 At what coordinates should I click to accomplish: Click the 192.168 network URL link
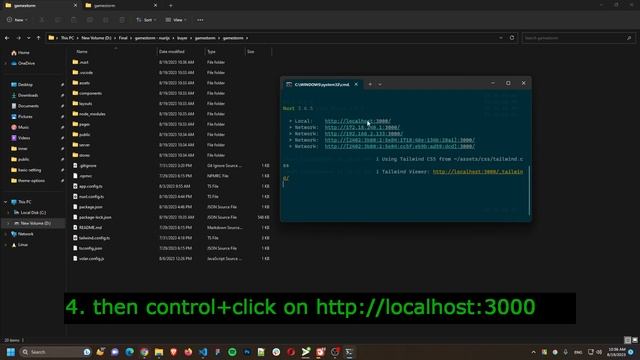click(x=363, y=134)
